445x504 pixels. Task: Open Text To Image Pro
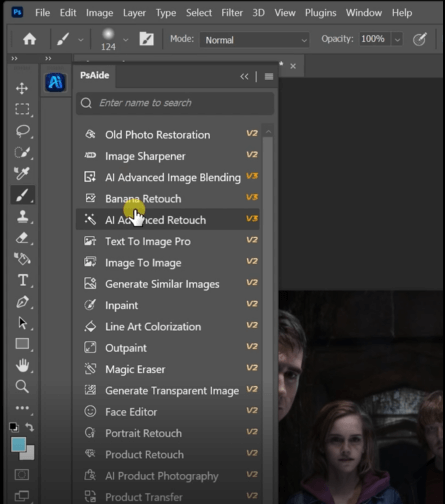click(x=168, y=241)
